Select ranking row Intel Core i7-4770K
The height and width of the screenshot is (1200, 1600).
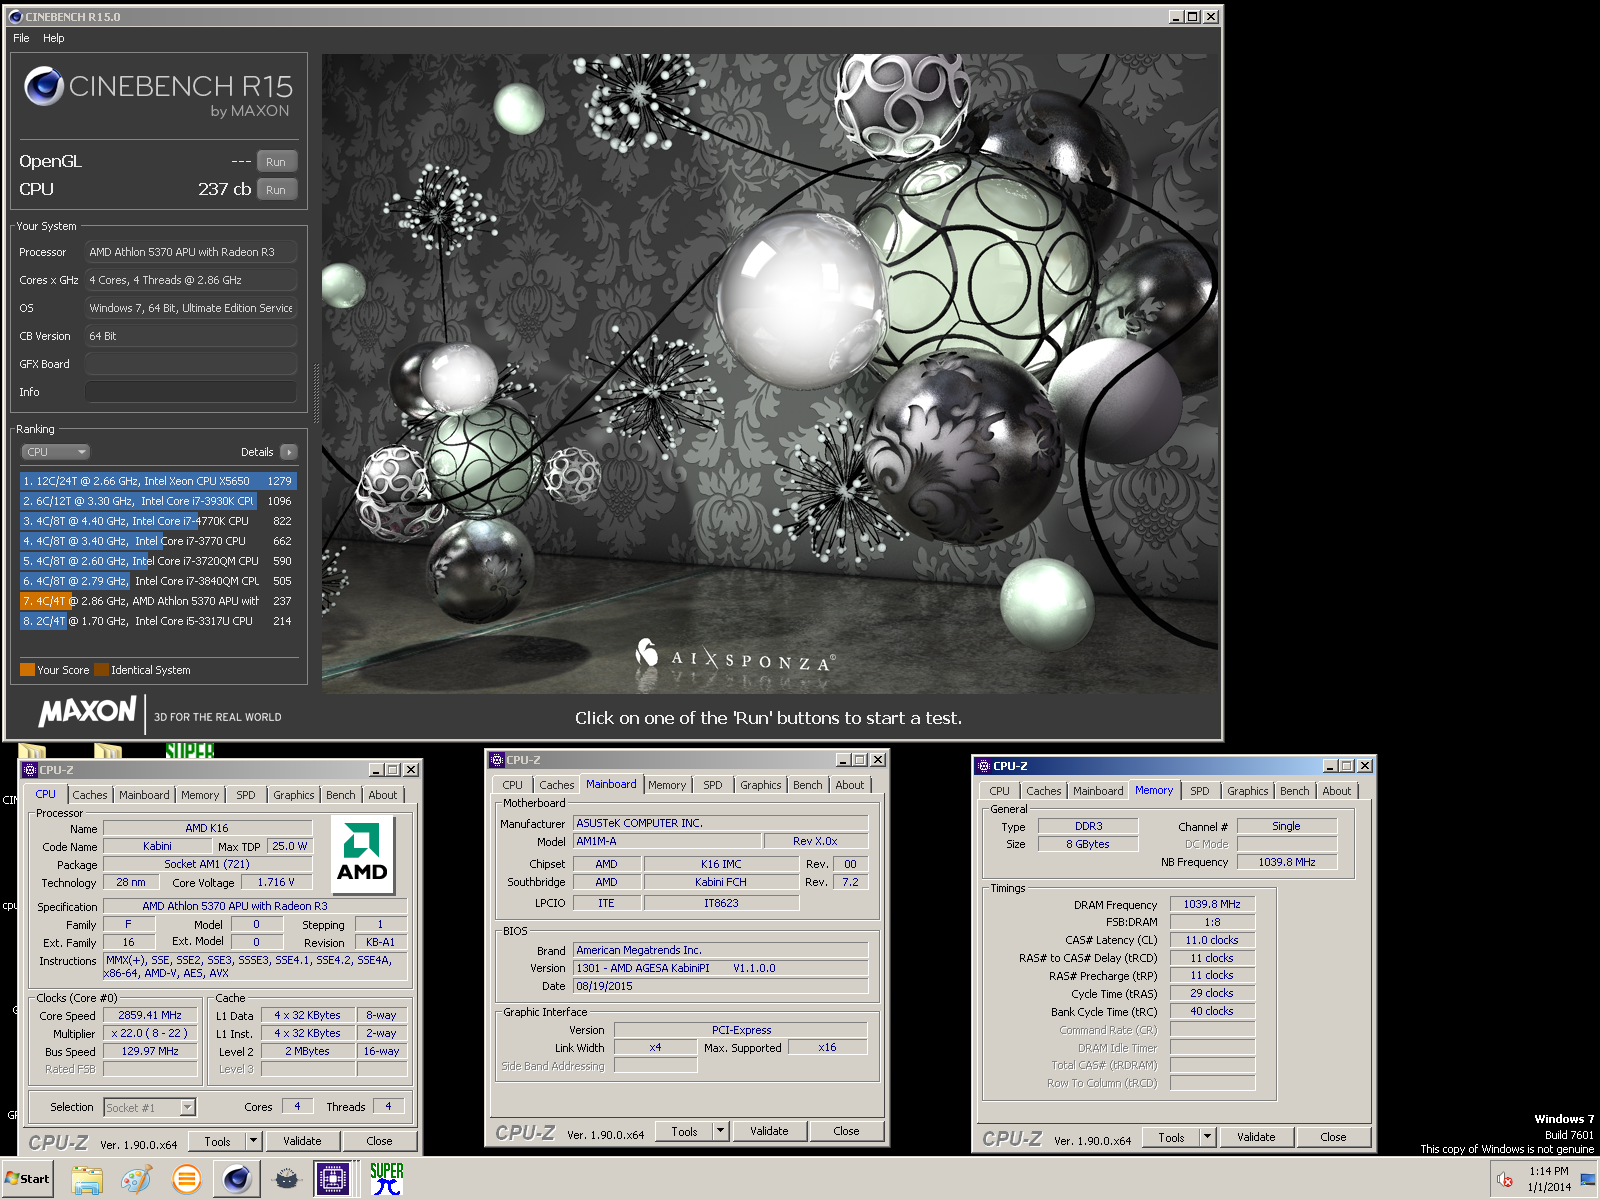click(x=158, y=521)
